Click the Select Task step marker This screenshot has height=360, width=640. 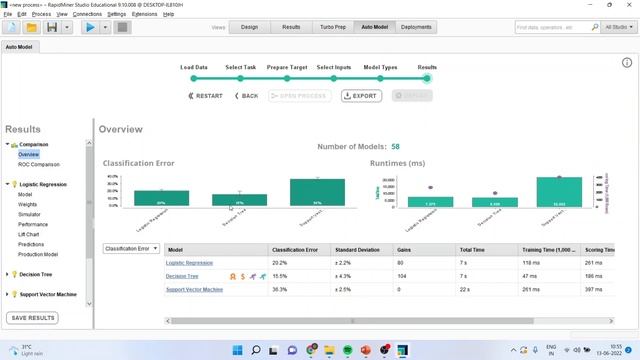pos(240,78)
